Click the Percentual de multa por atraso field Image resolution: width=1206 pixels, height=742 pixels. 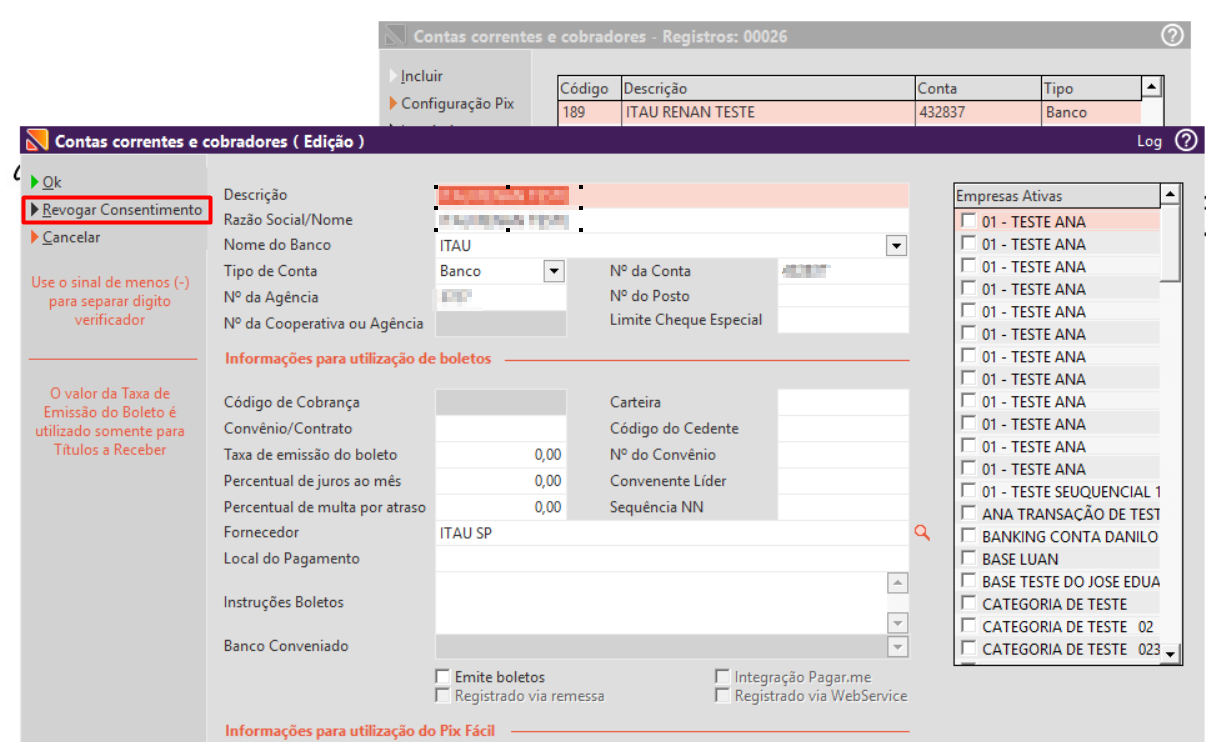(501, 507)
